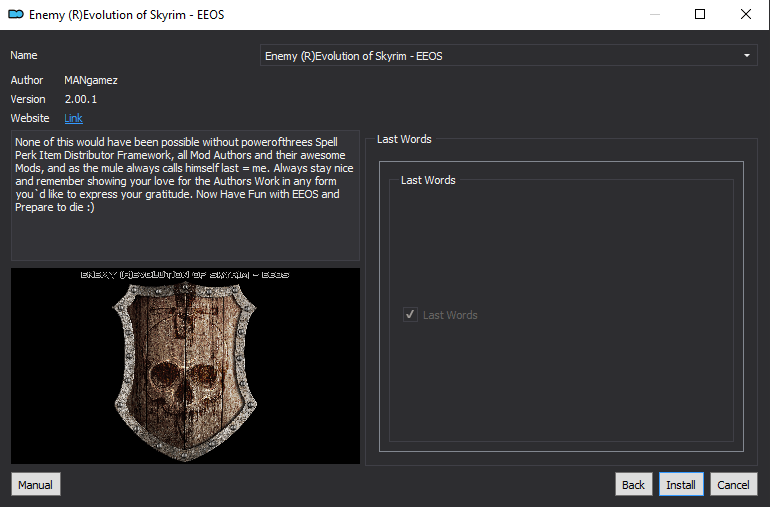Screen dimensions: 770x507
Task: Click the installer app icon in title bar
Action: pyautogui.click(x=16, y=14)
